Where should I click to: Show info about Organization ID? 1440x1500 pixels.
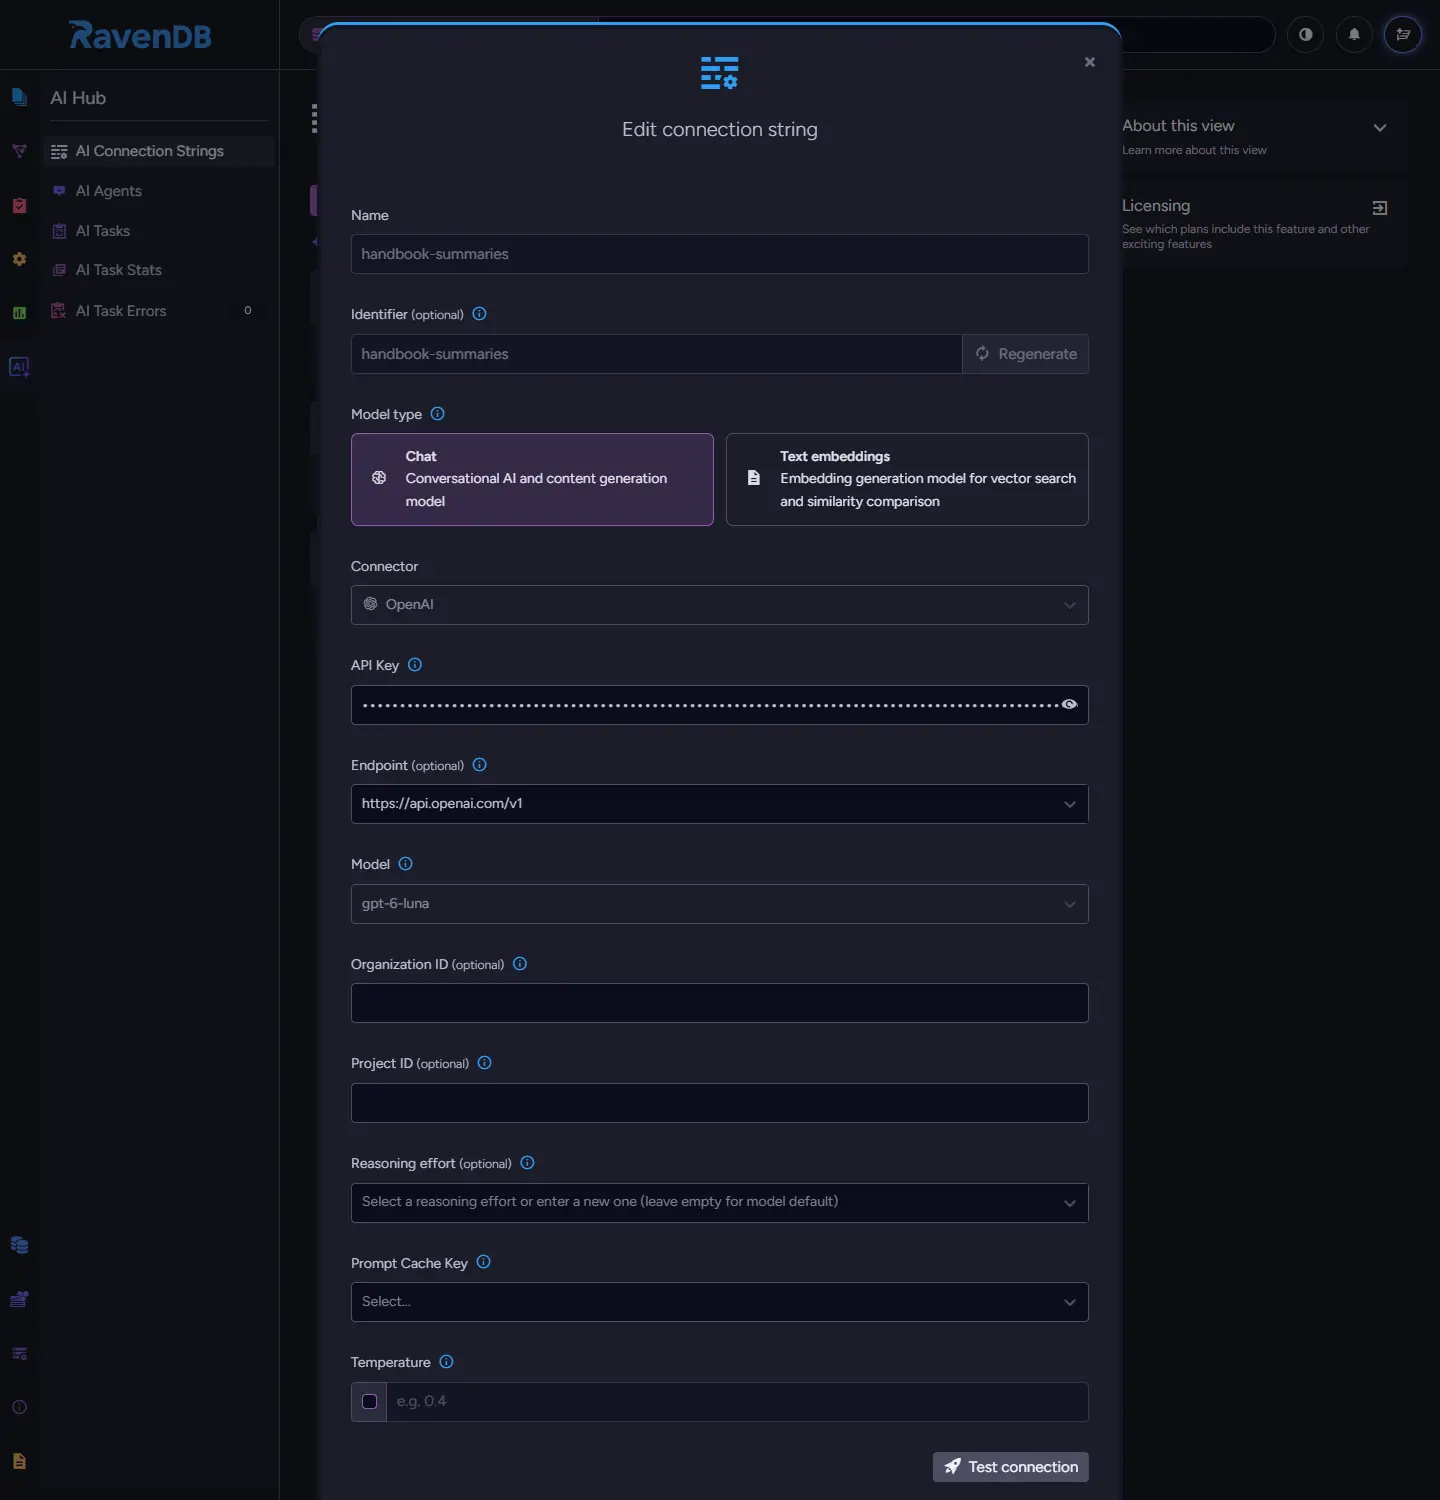coord(520,964)
